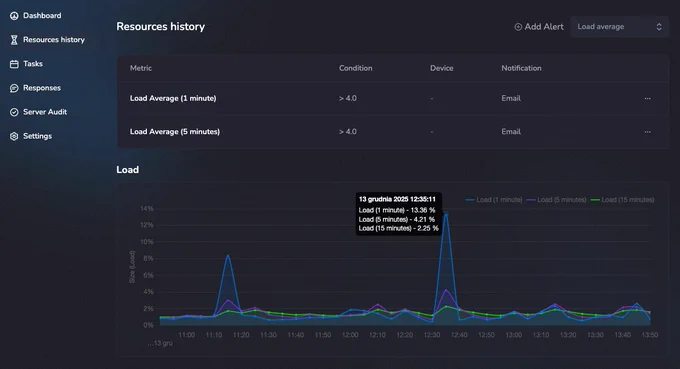Click the 14% label on load axis

[x=147, y=209]
